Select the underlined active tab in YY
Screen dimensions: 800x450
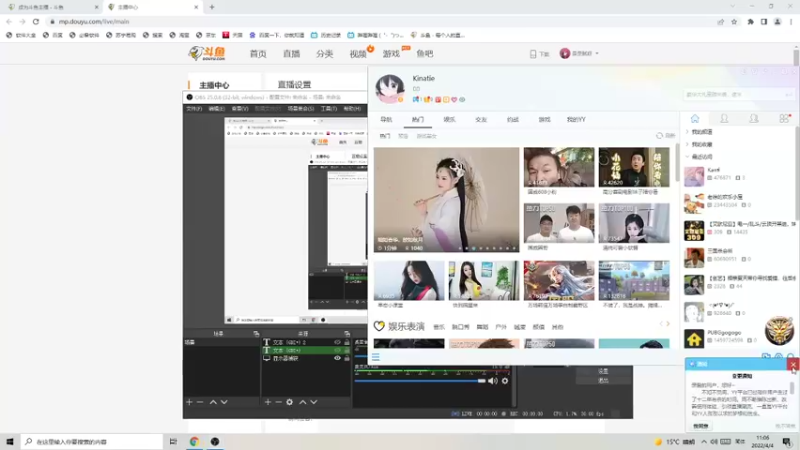418,119
